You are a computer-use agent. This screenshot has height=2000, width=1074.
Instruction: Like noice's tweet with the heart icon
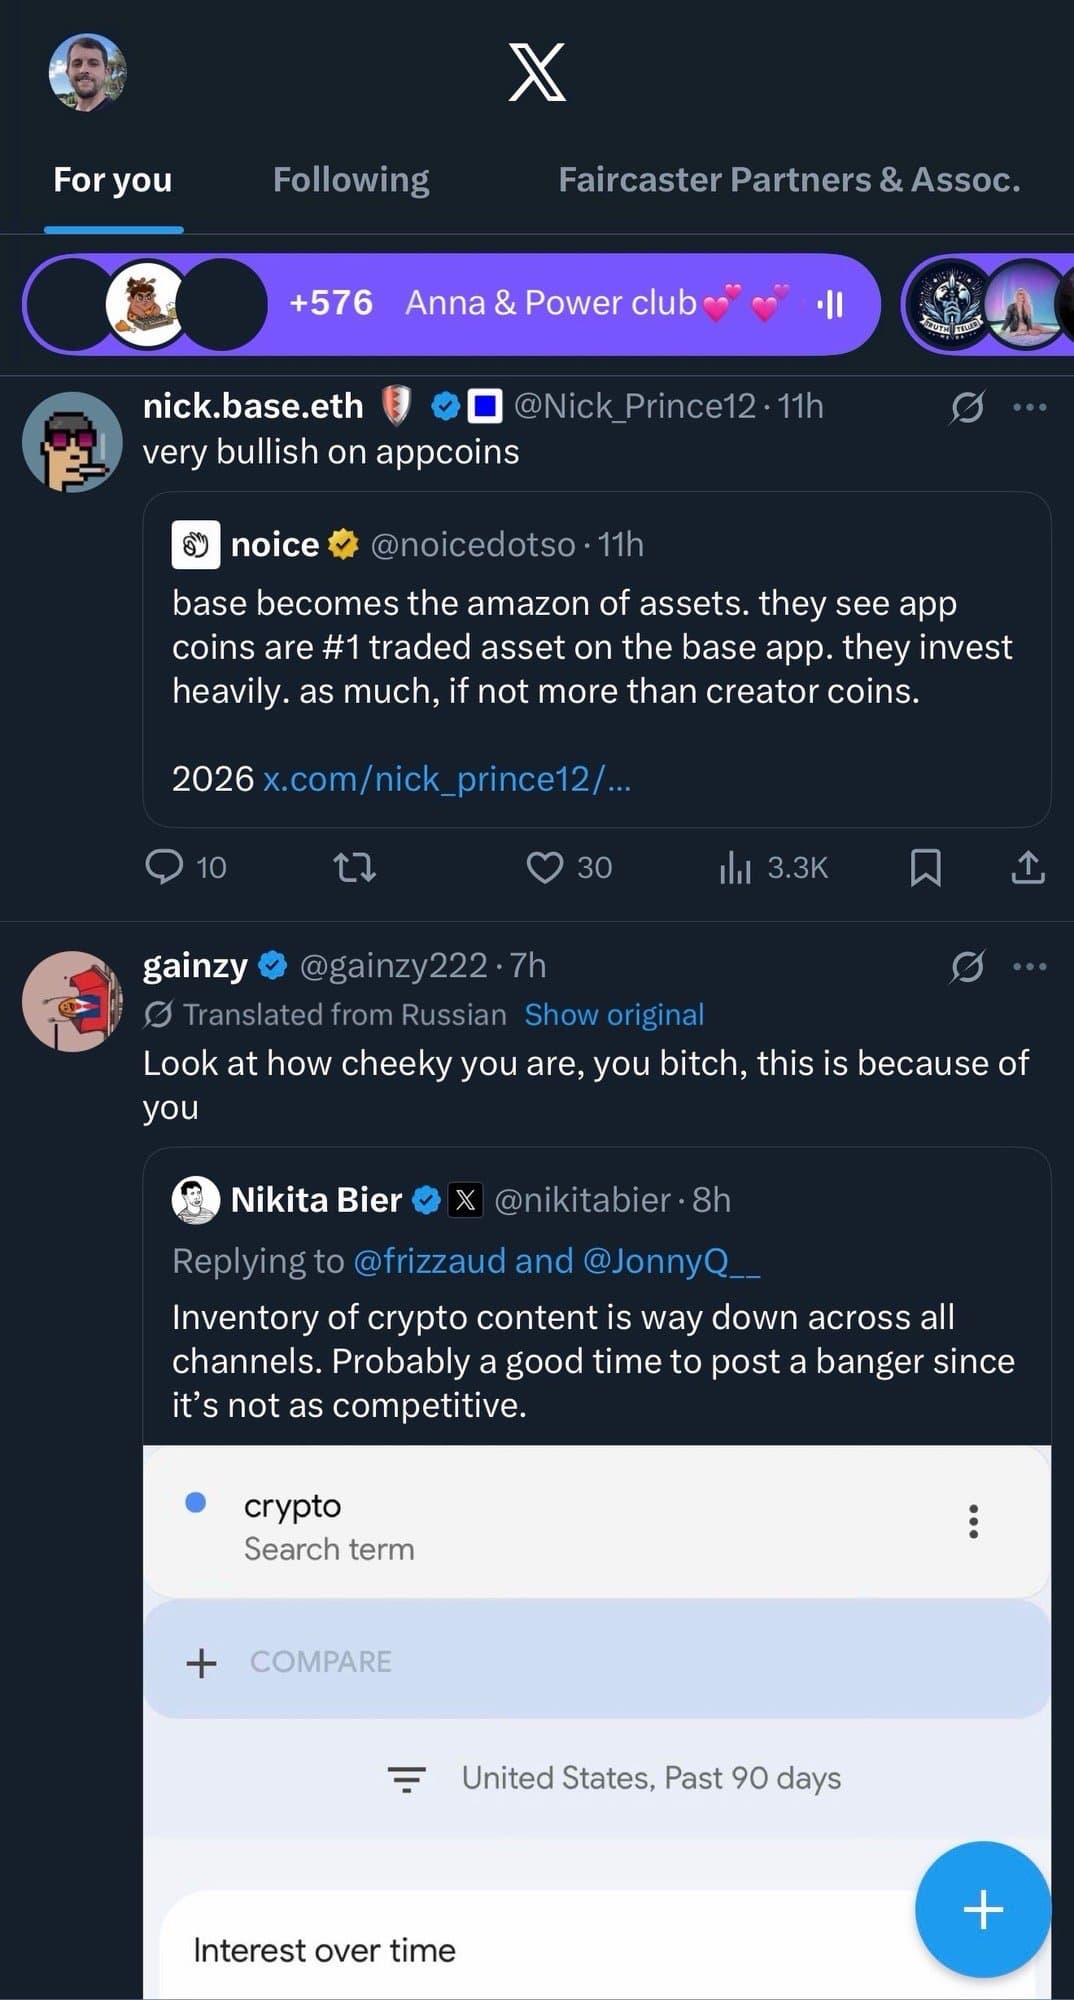pos(545,867)
